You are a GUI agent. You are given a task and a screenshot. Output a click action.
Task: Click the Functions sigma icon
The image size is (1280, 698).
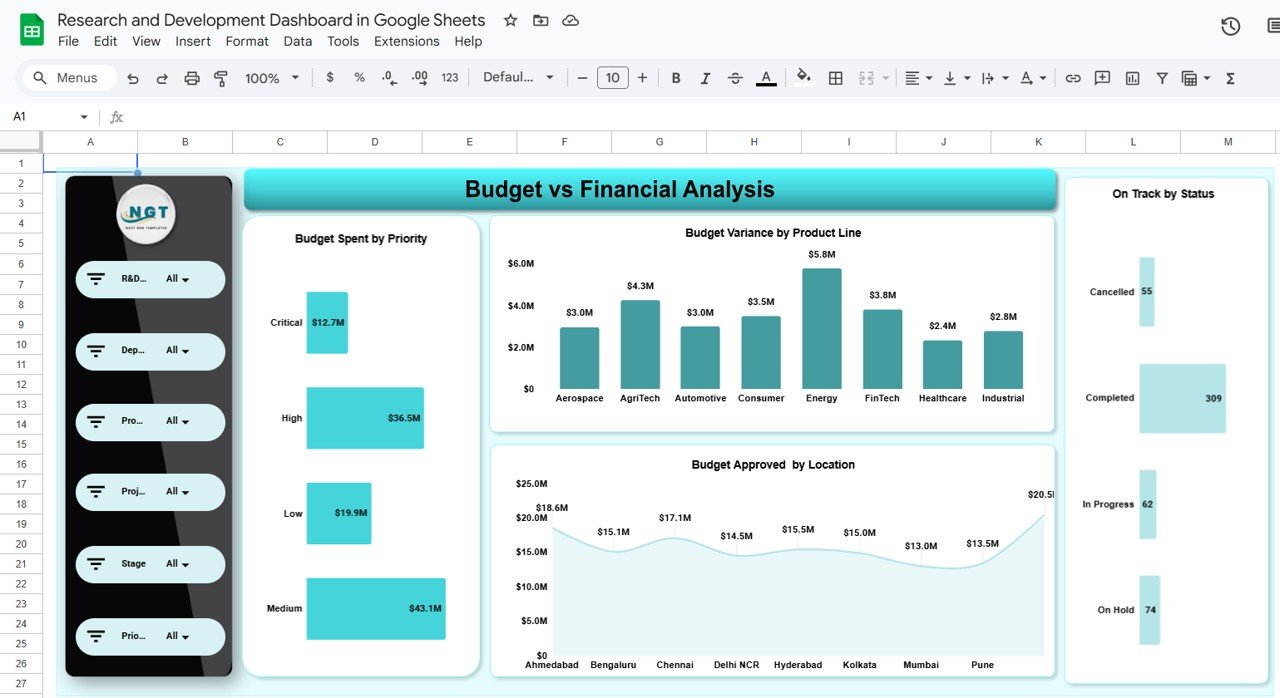1229,77
